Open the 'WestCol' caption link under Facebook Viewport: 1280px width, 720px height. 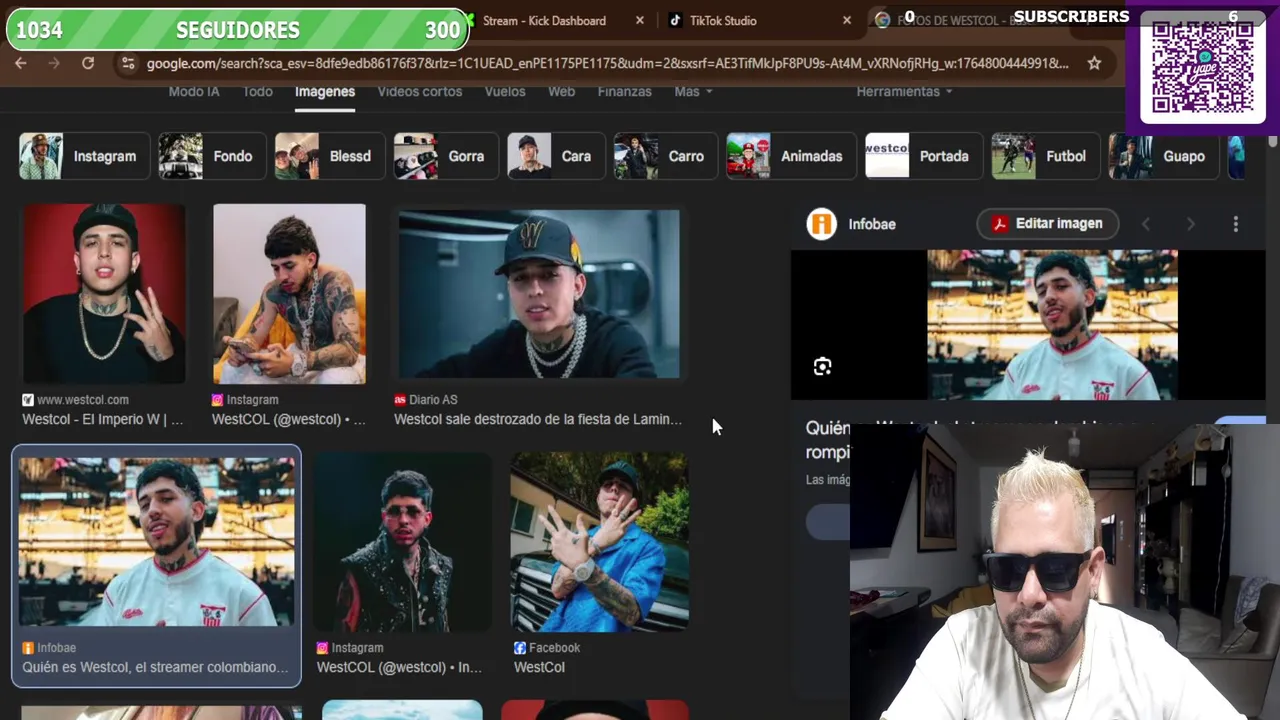pyautogui.click(x=539, y=667)
